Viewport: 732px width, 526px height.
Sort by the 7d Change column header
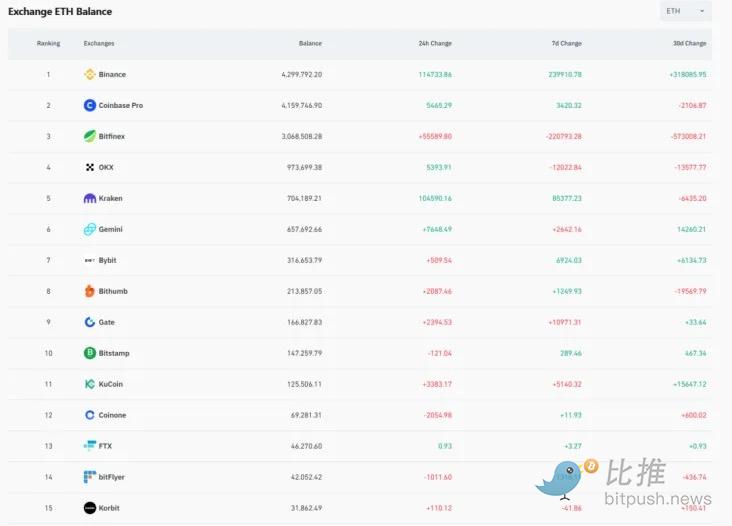[567, 43]
